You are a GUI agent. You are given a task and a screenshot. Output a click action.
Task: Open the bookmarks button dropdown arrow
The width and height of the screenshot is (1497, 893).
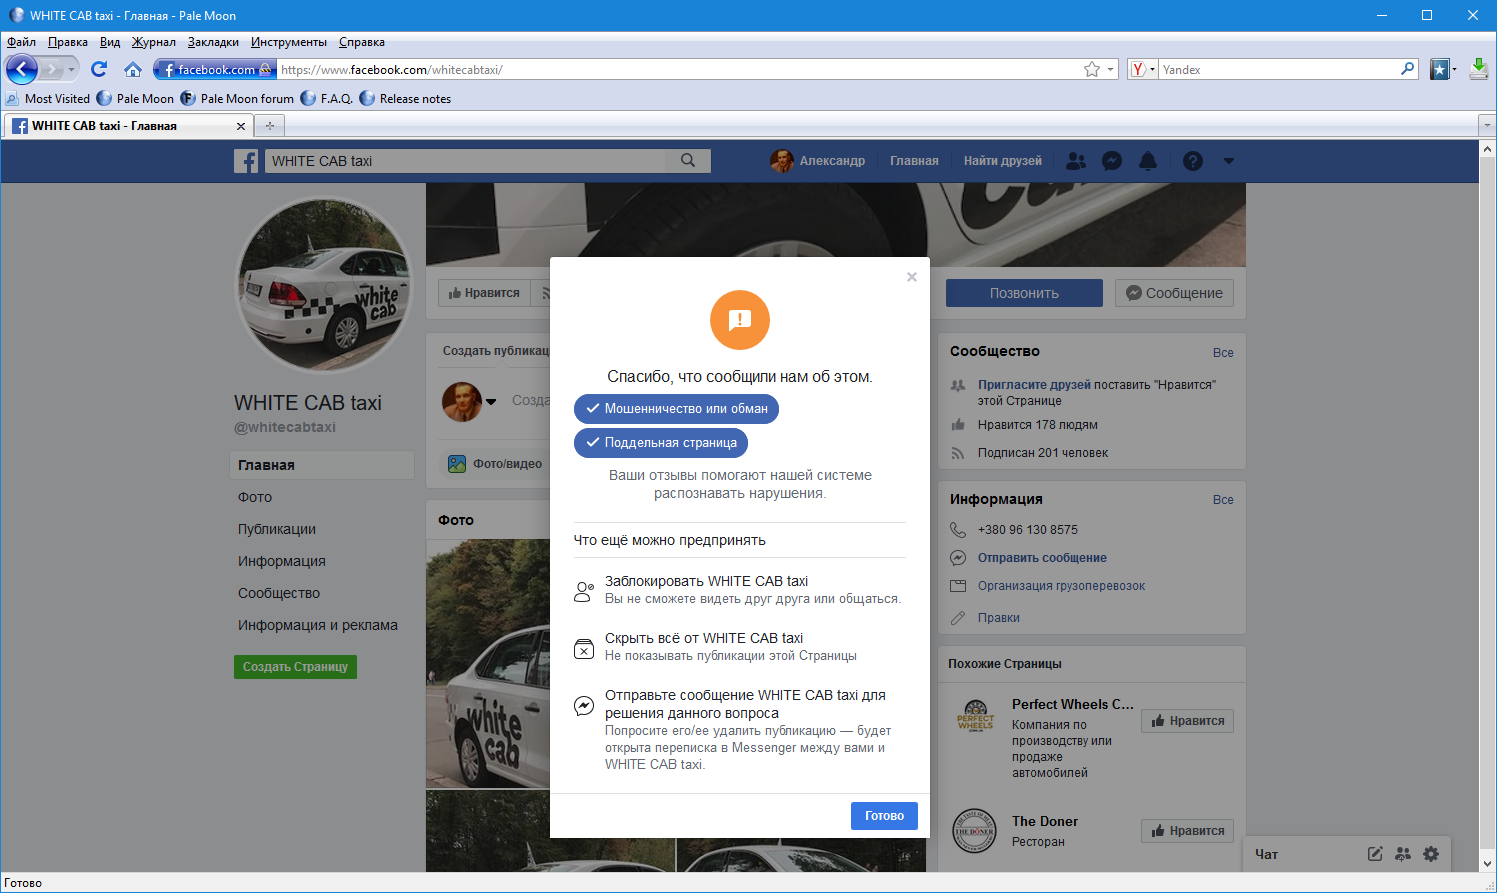click(x=1454, y=70)
